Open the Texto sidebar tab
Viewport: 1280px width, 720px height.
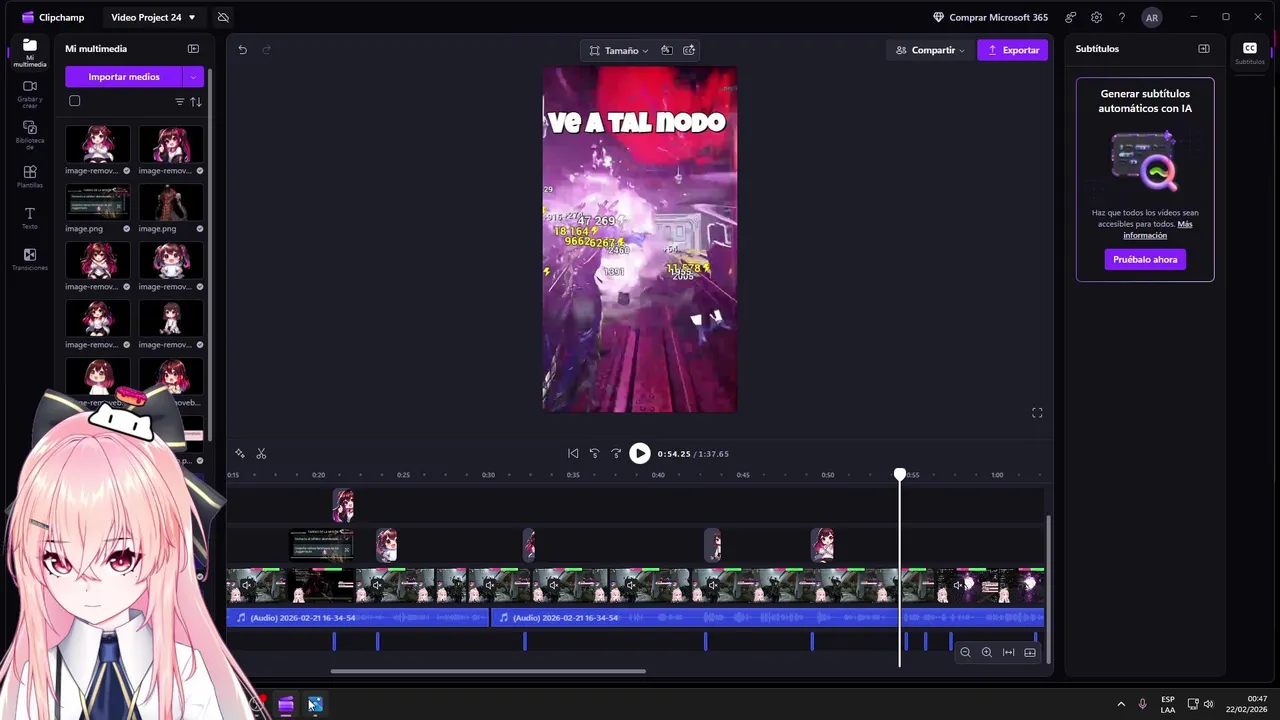(29, 218)
